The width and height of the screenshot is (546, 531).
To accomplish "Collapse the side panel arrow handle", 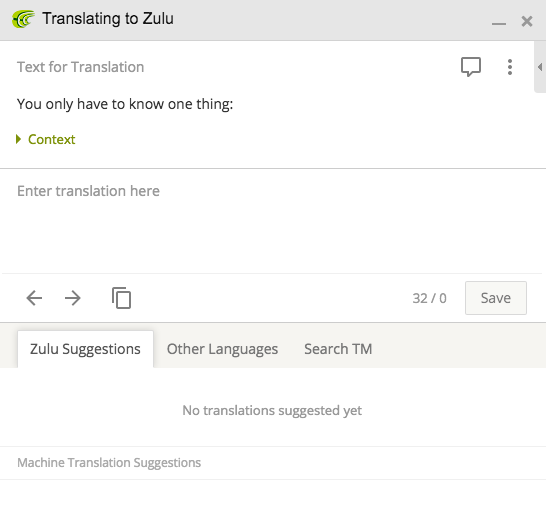I will point(540,67).
